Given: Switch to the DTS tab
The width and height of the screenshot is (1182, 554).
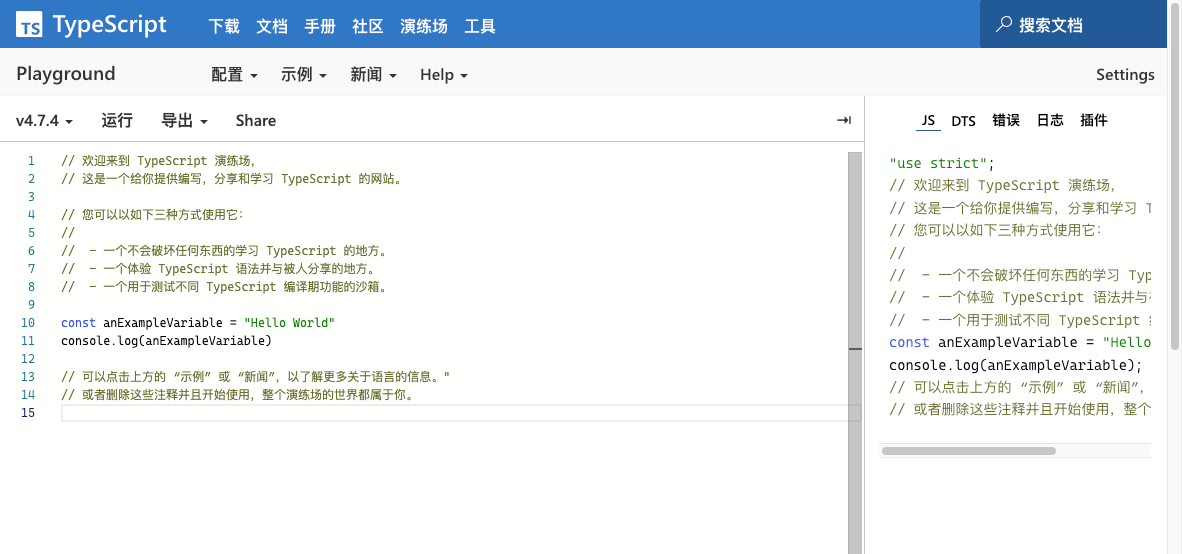Looking at the screenshot, I should [963, 121].
